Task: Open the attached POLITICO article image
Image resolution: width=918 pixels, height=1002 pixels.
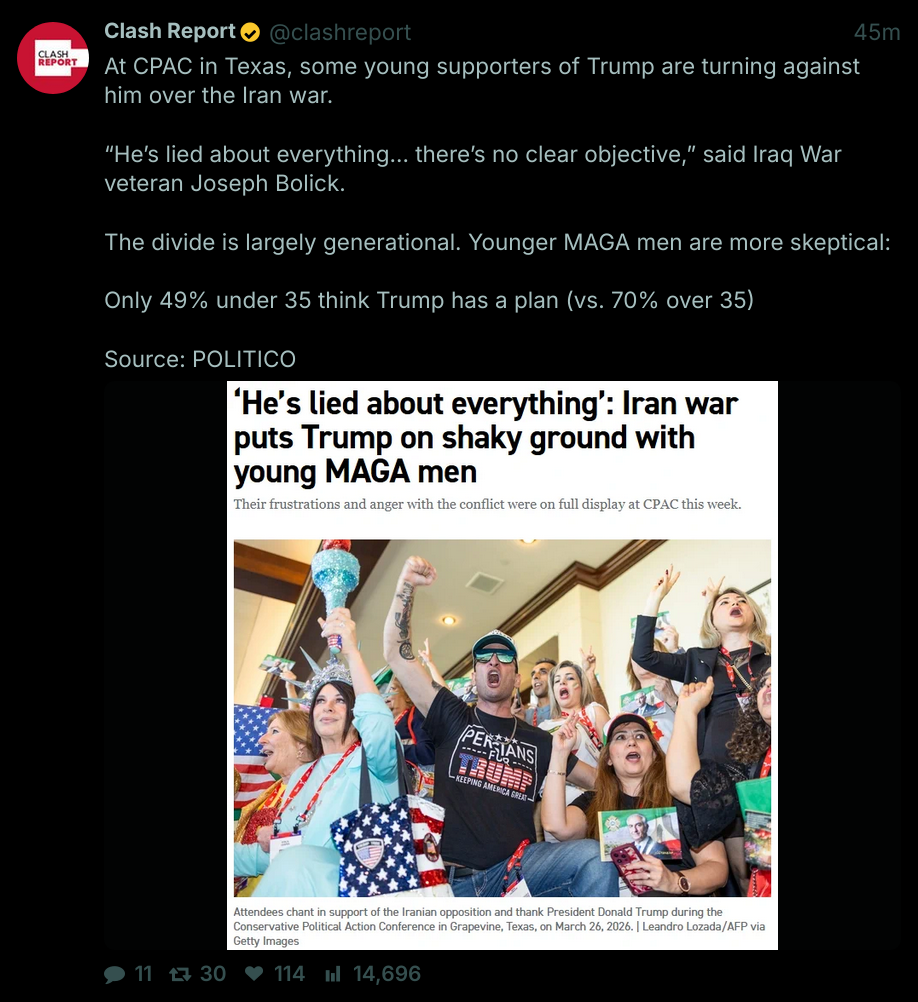Action: 502,665
